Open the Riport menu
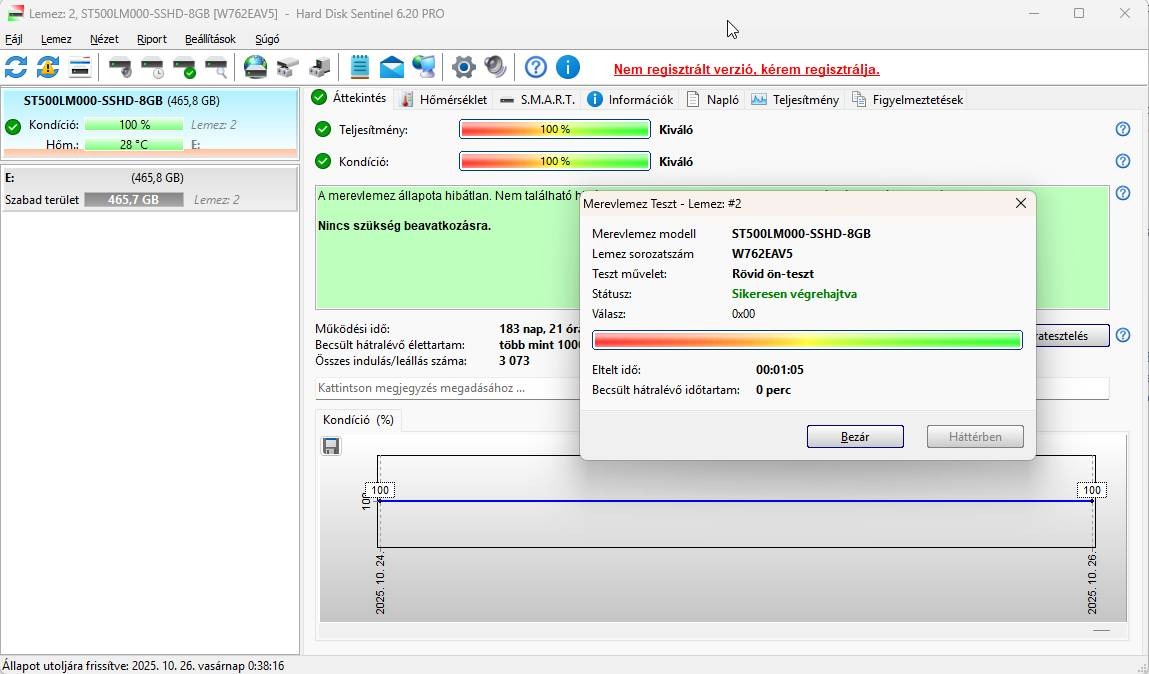Image resolution: width=1149 pixels, height=674 pixels. 152,39
